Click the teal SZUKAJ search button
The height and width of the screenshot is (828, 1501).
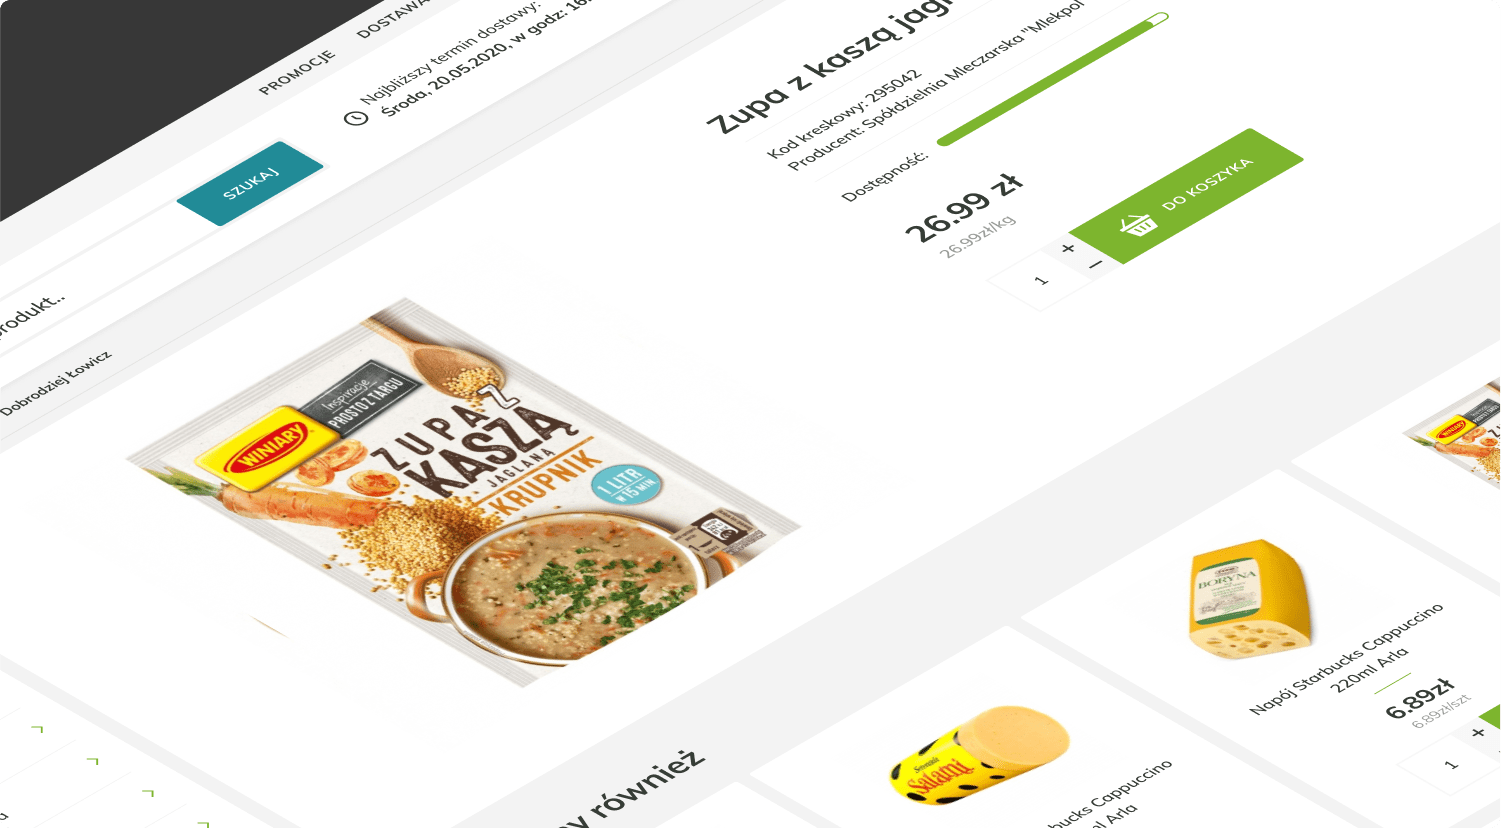click(250, 183)
